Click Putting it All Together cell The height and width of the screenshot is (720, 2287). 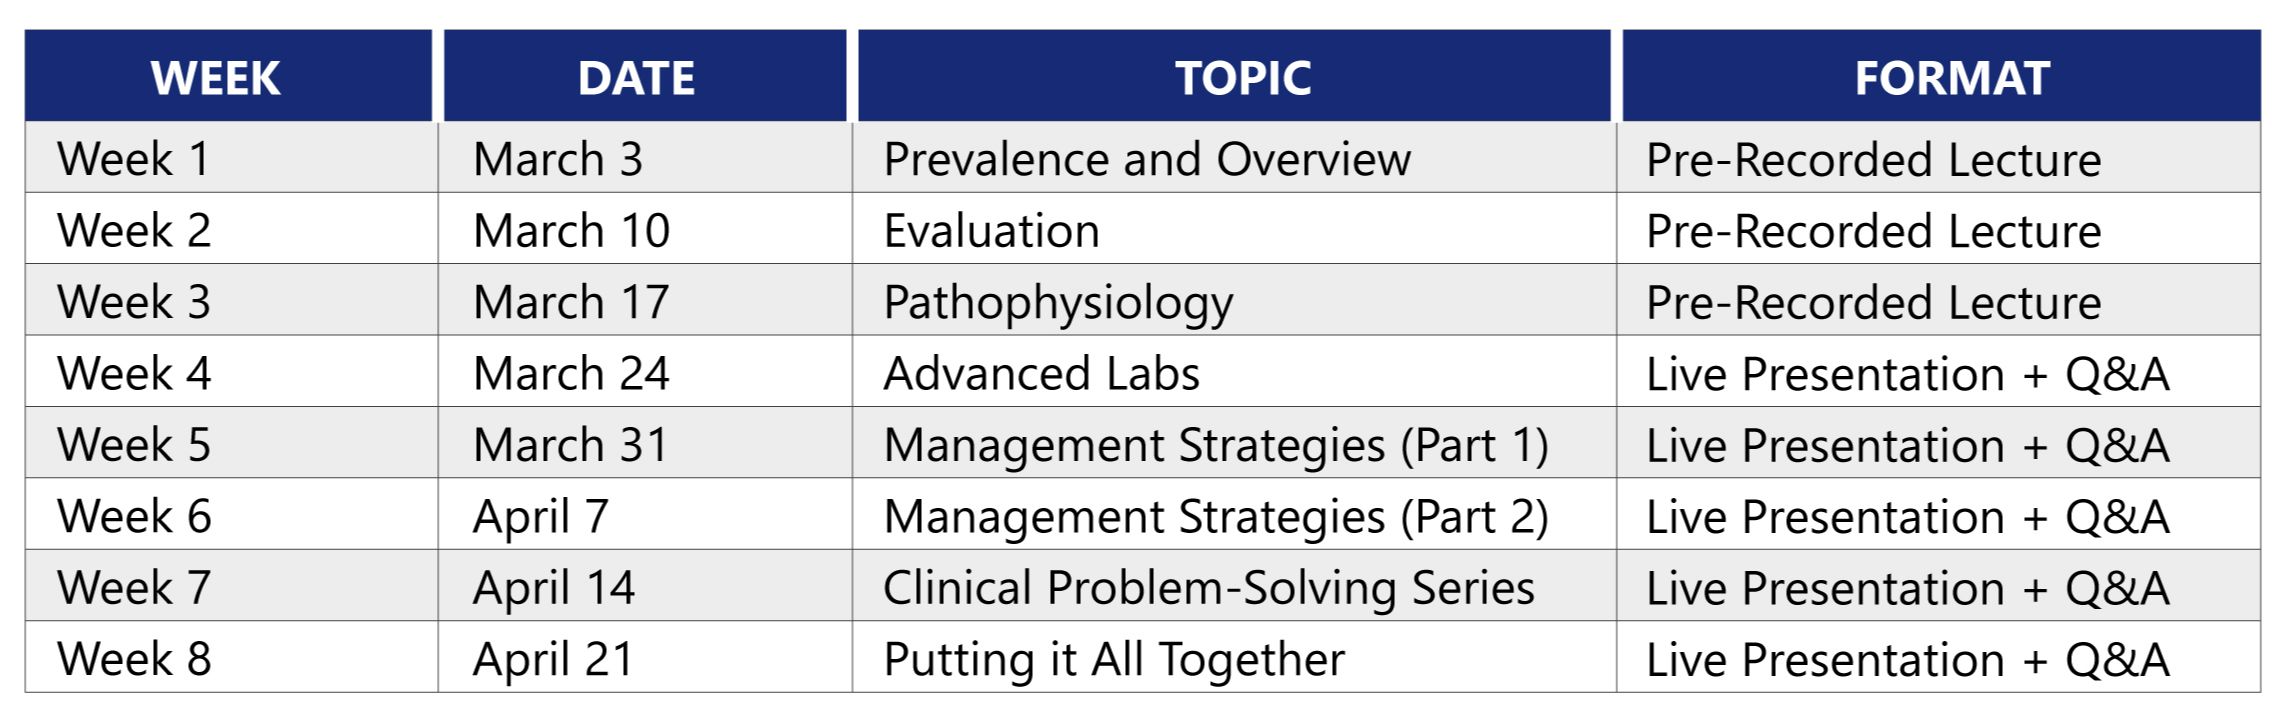coord(1234,657)
